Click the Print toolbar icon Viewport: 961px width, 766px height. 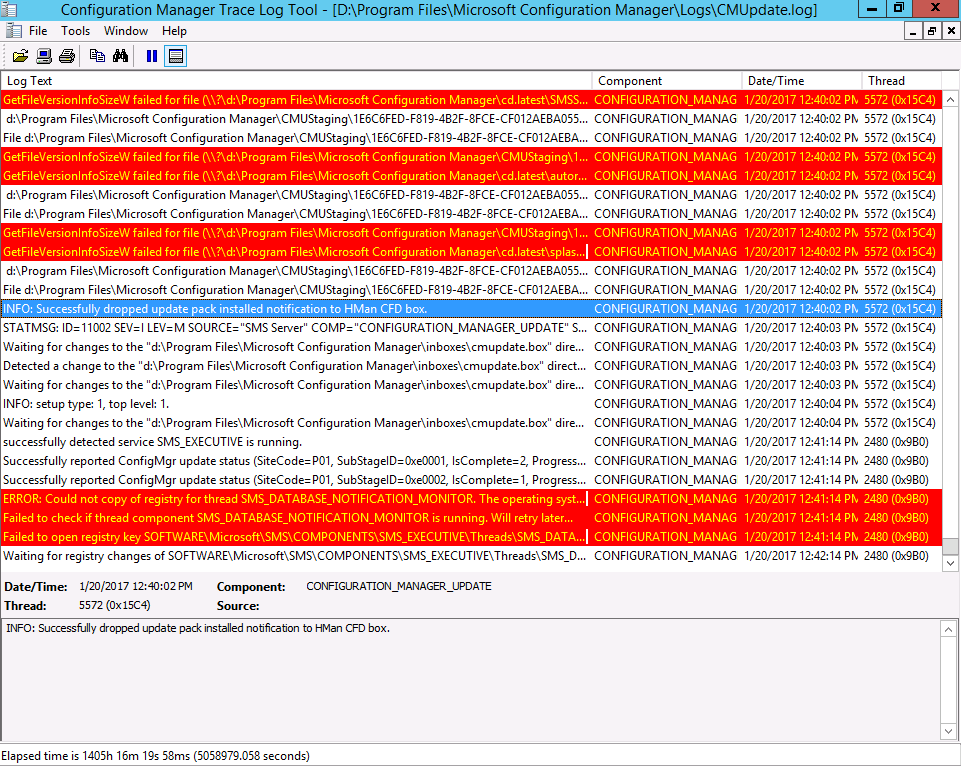click(x=67, y=56)
